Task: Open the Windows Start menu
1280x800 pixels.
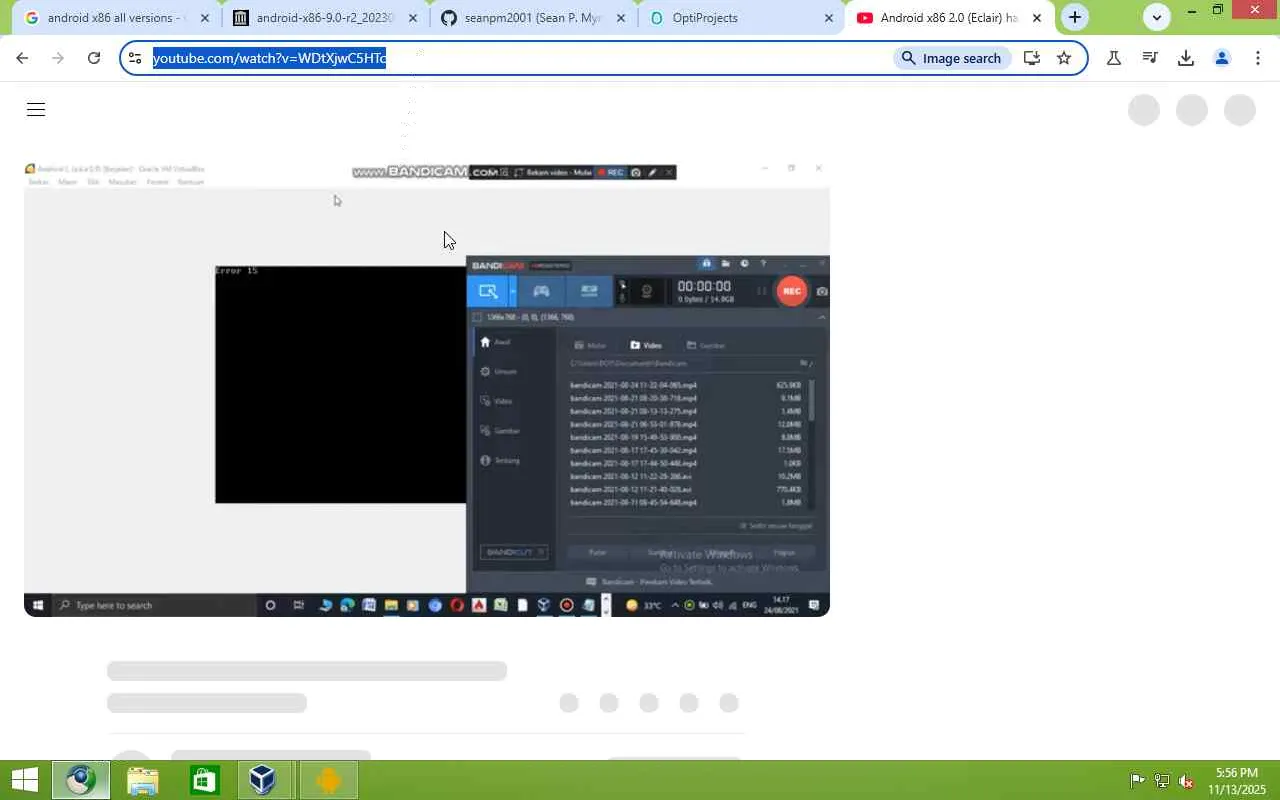Action: 25,780
